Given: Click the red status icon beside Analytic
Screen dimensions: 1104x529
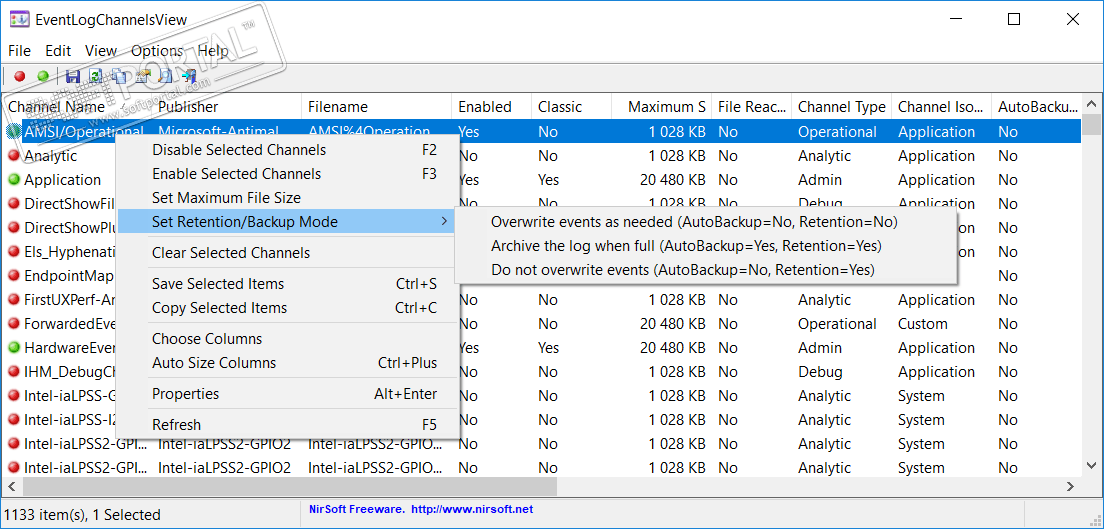Looking at the screenshot, I should pyautogui.click(x=13, y=156).
